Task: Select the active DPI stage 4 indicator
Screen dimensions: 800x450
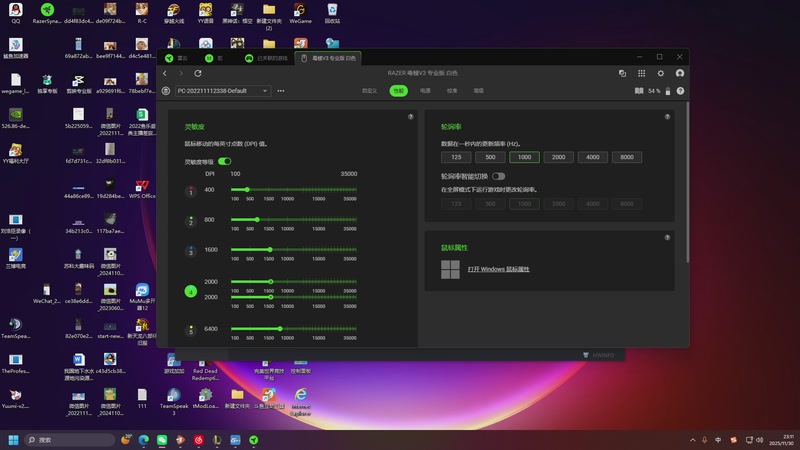Action: (191, 291)
